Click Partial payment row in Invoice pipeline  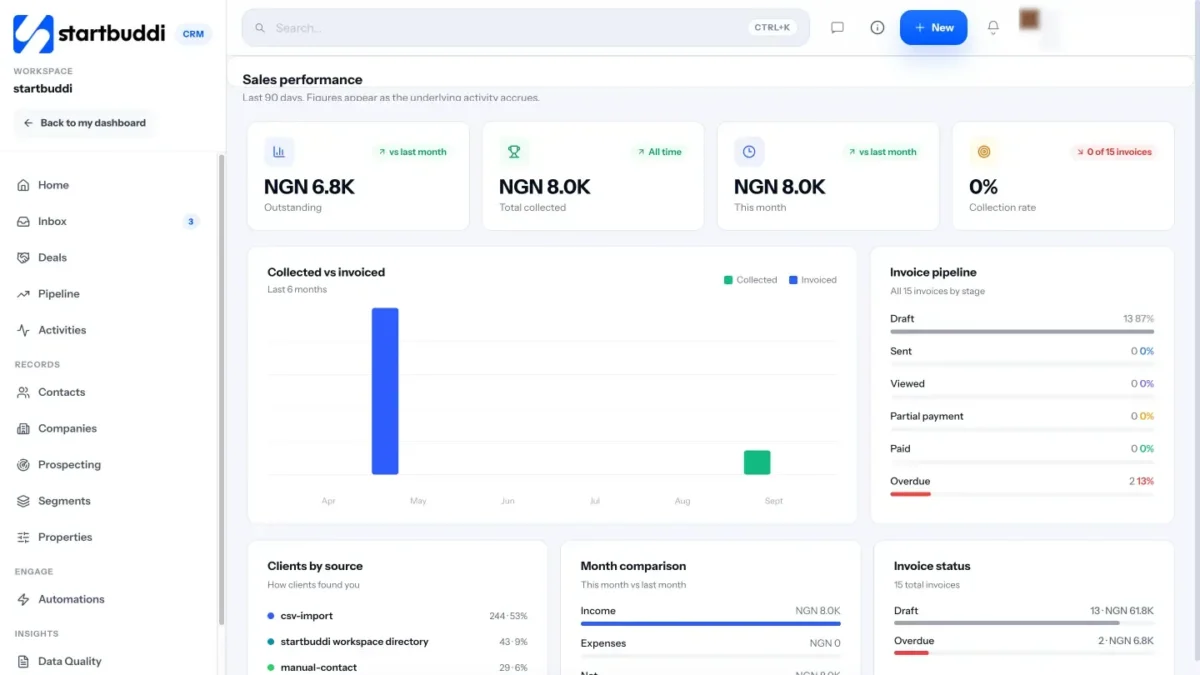pos(1022,421)
